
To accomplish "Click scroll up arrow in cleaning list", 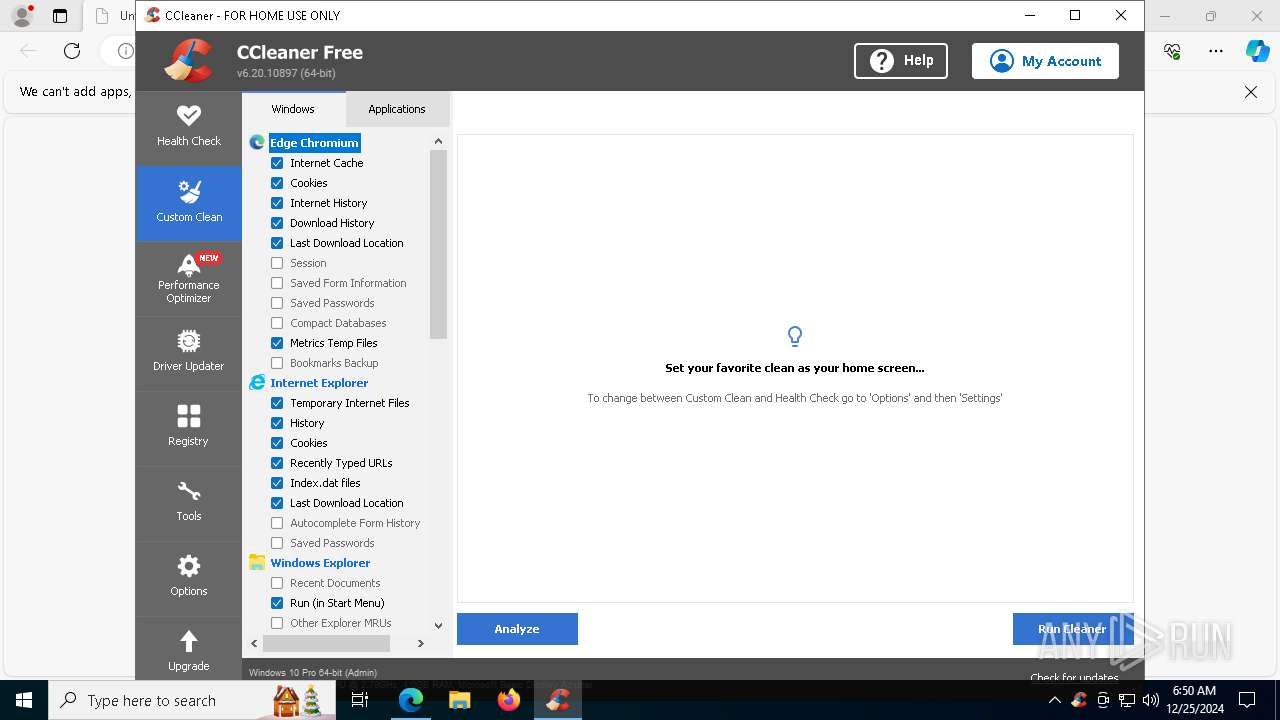I will (438, 141).
